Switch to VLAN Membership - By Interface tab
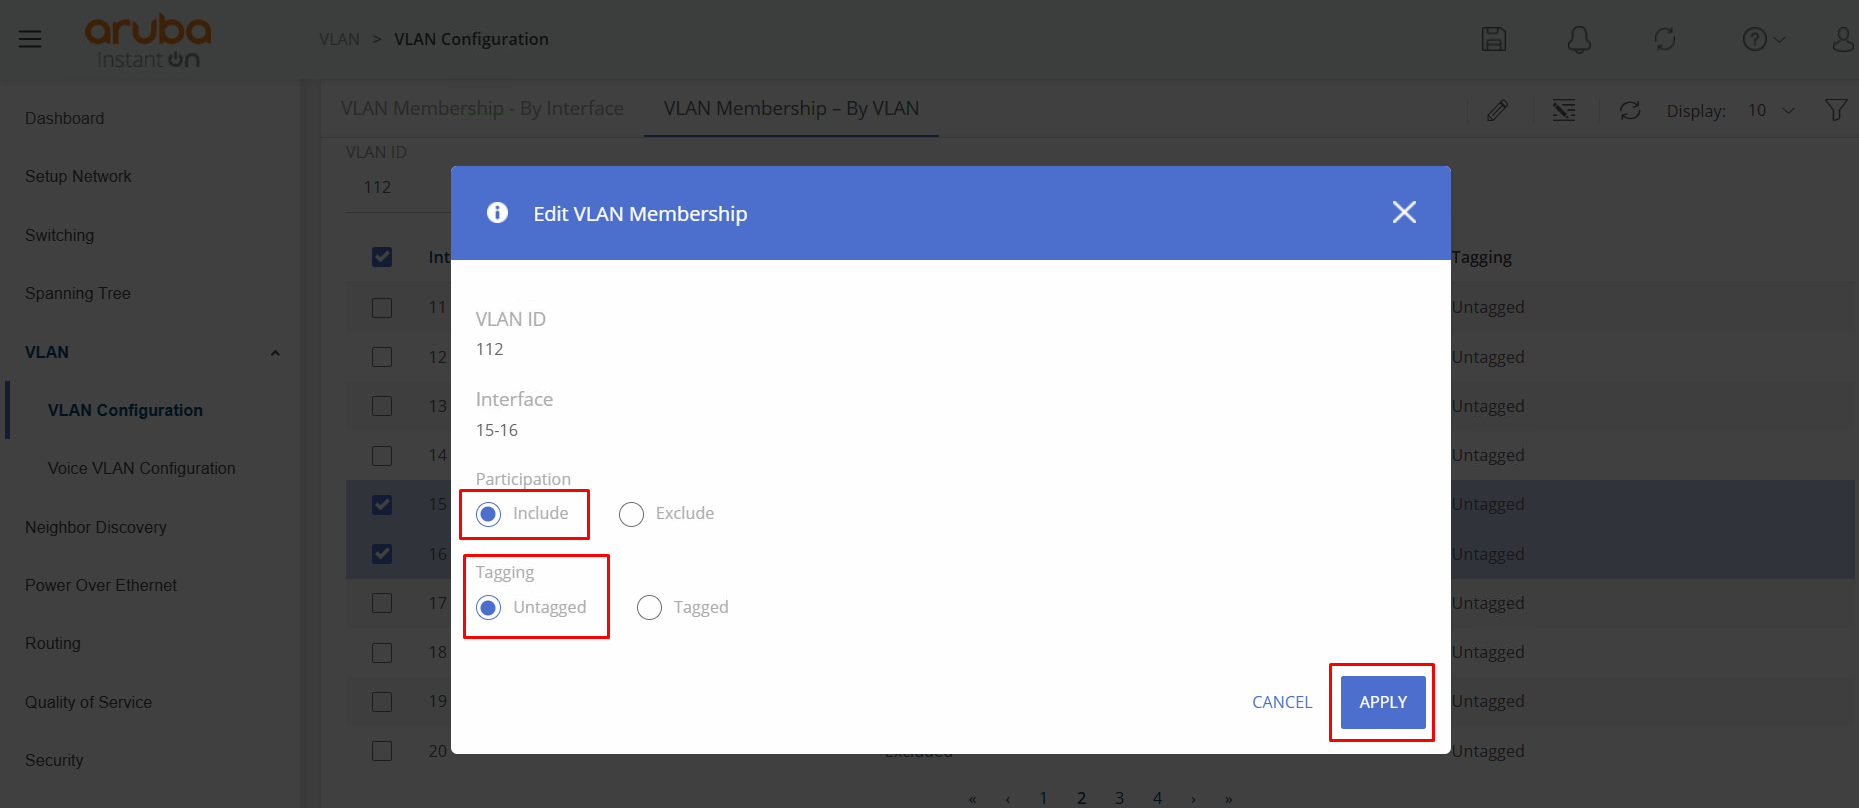The image size is (1859, 808). [x=482, y=108]
